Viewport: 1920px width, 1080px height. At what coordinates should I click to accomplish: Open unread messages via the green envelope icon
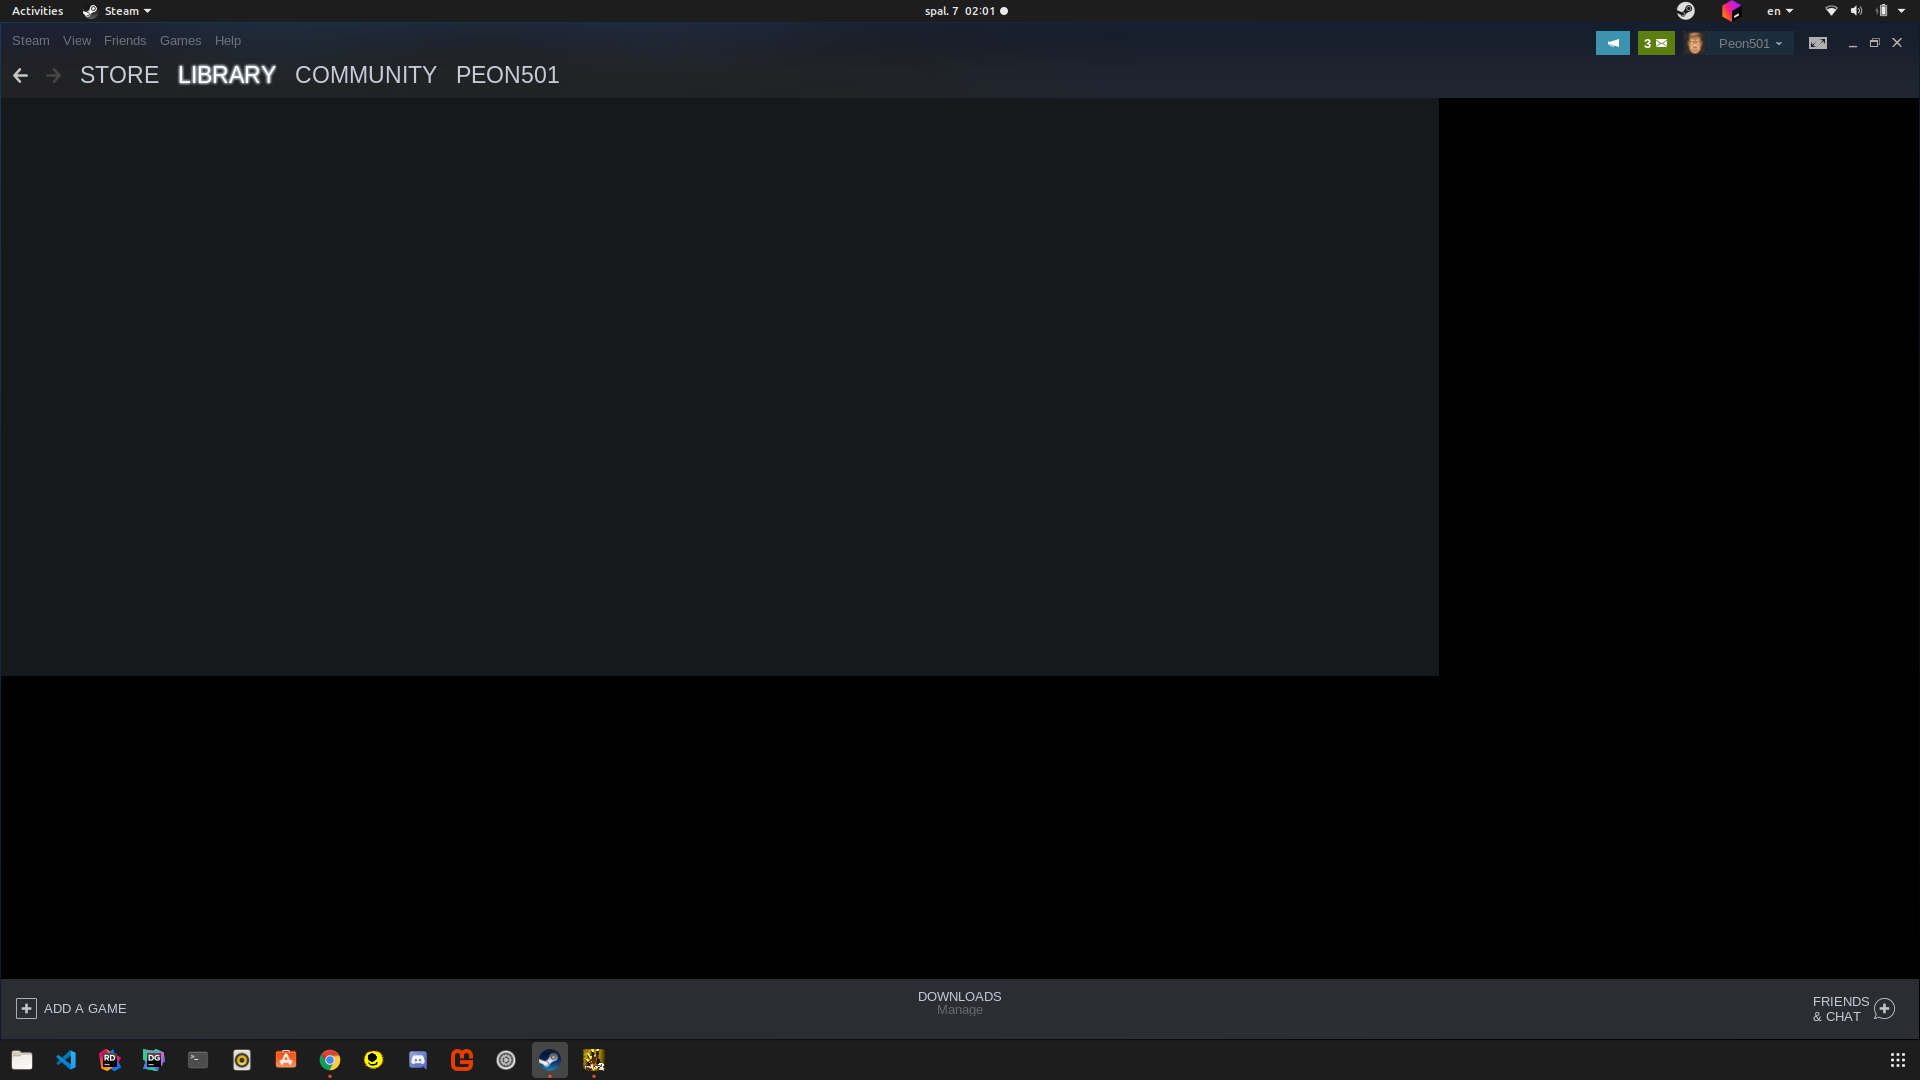coord(1656,43)
